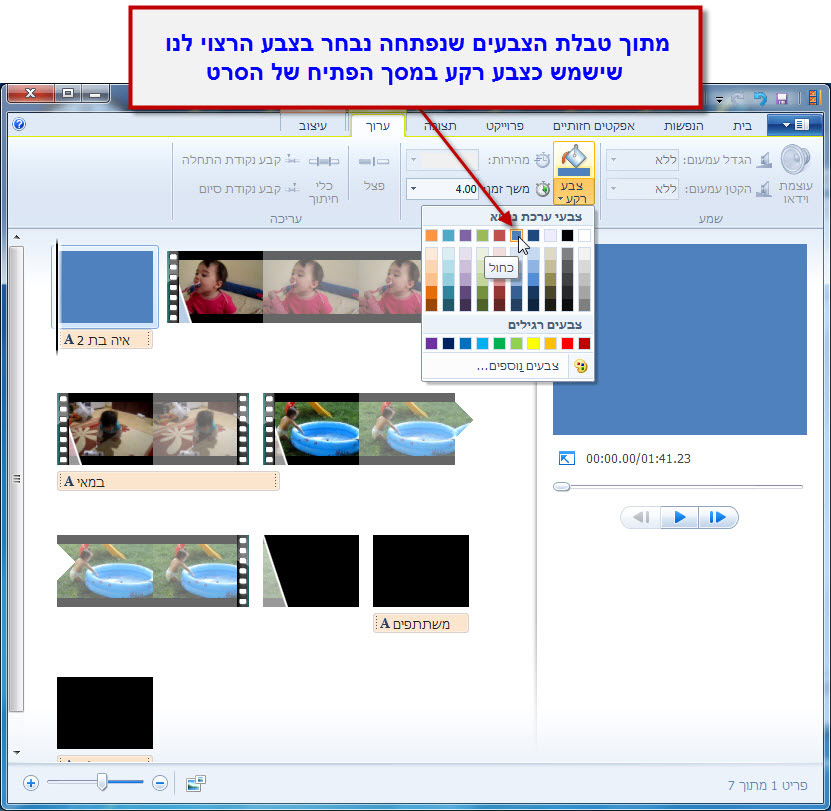The image size is (831, 811).
Task: Select the black clip above משתתפים caption
Action: [421, 571]
